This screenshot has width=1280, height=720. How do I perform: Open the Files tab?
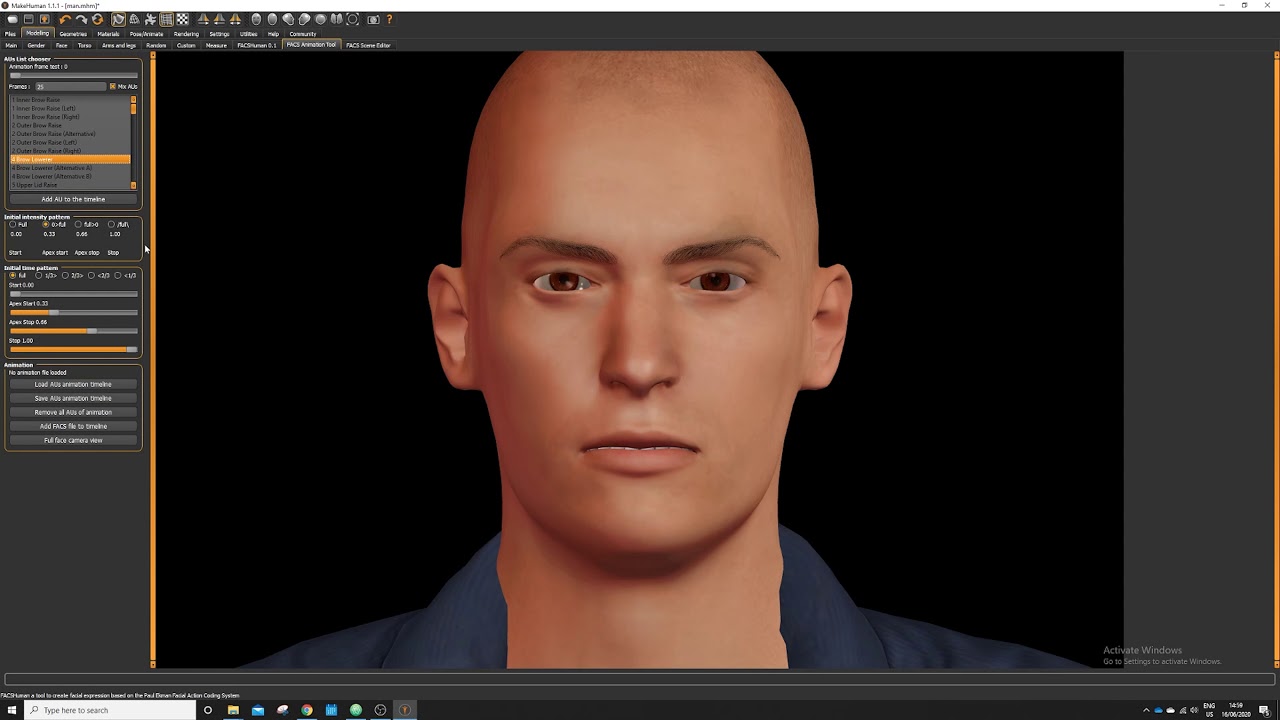(x=10, y=34)
